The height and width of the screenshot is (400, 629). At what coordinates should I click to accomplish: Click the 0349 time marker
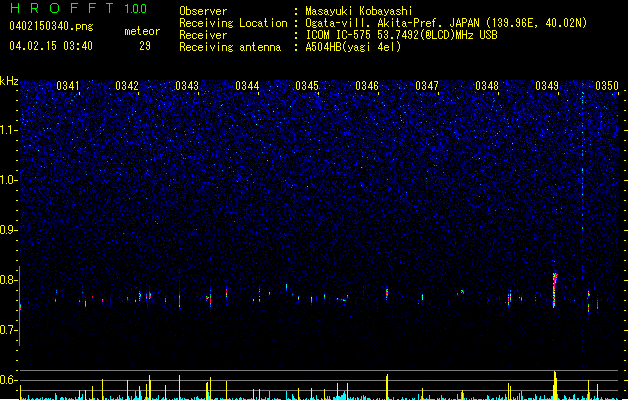tap(547, 86)
